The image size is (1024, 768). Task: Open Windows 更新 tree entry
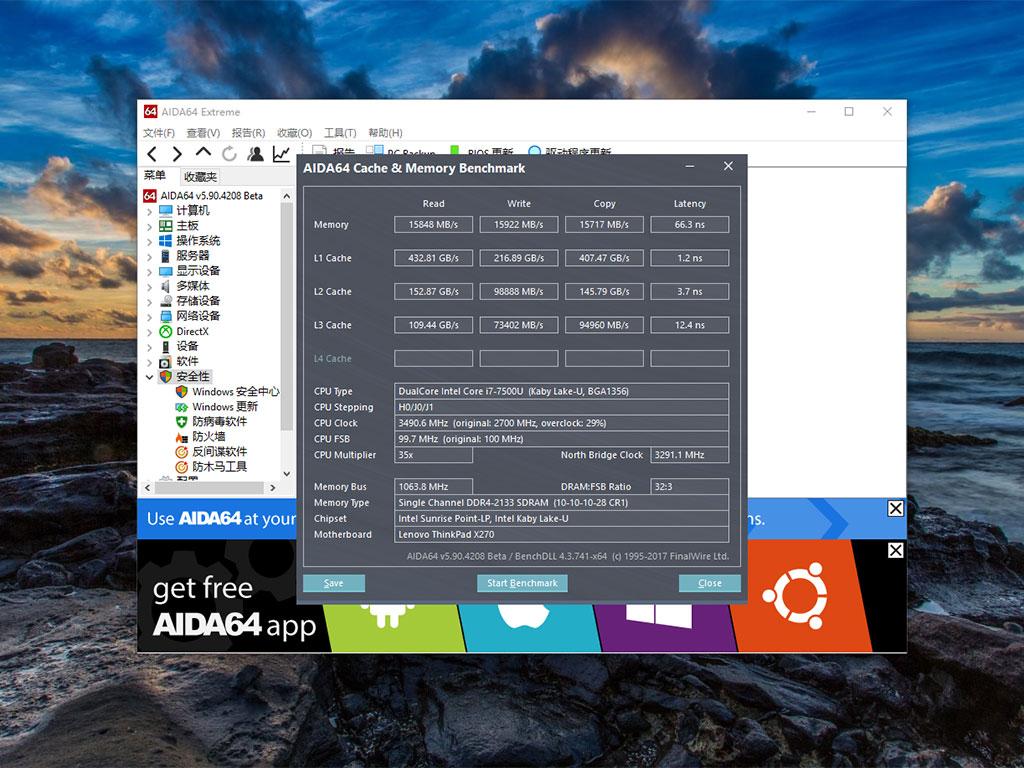[x=225, y=406]
